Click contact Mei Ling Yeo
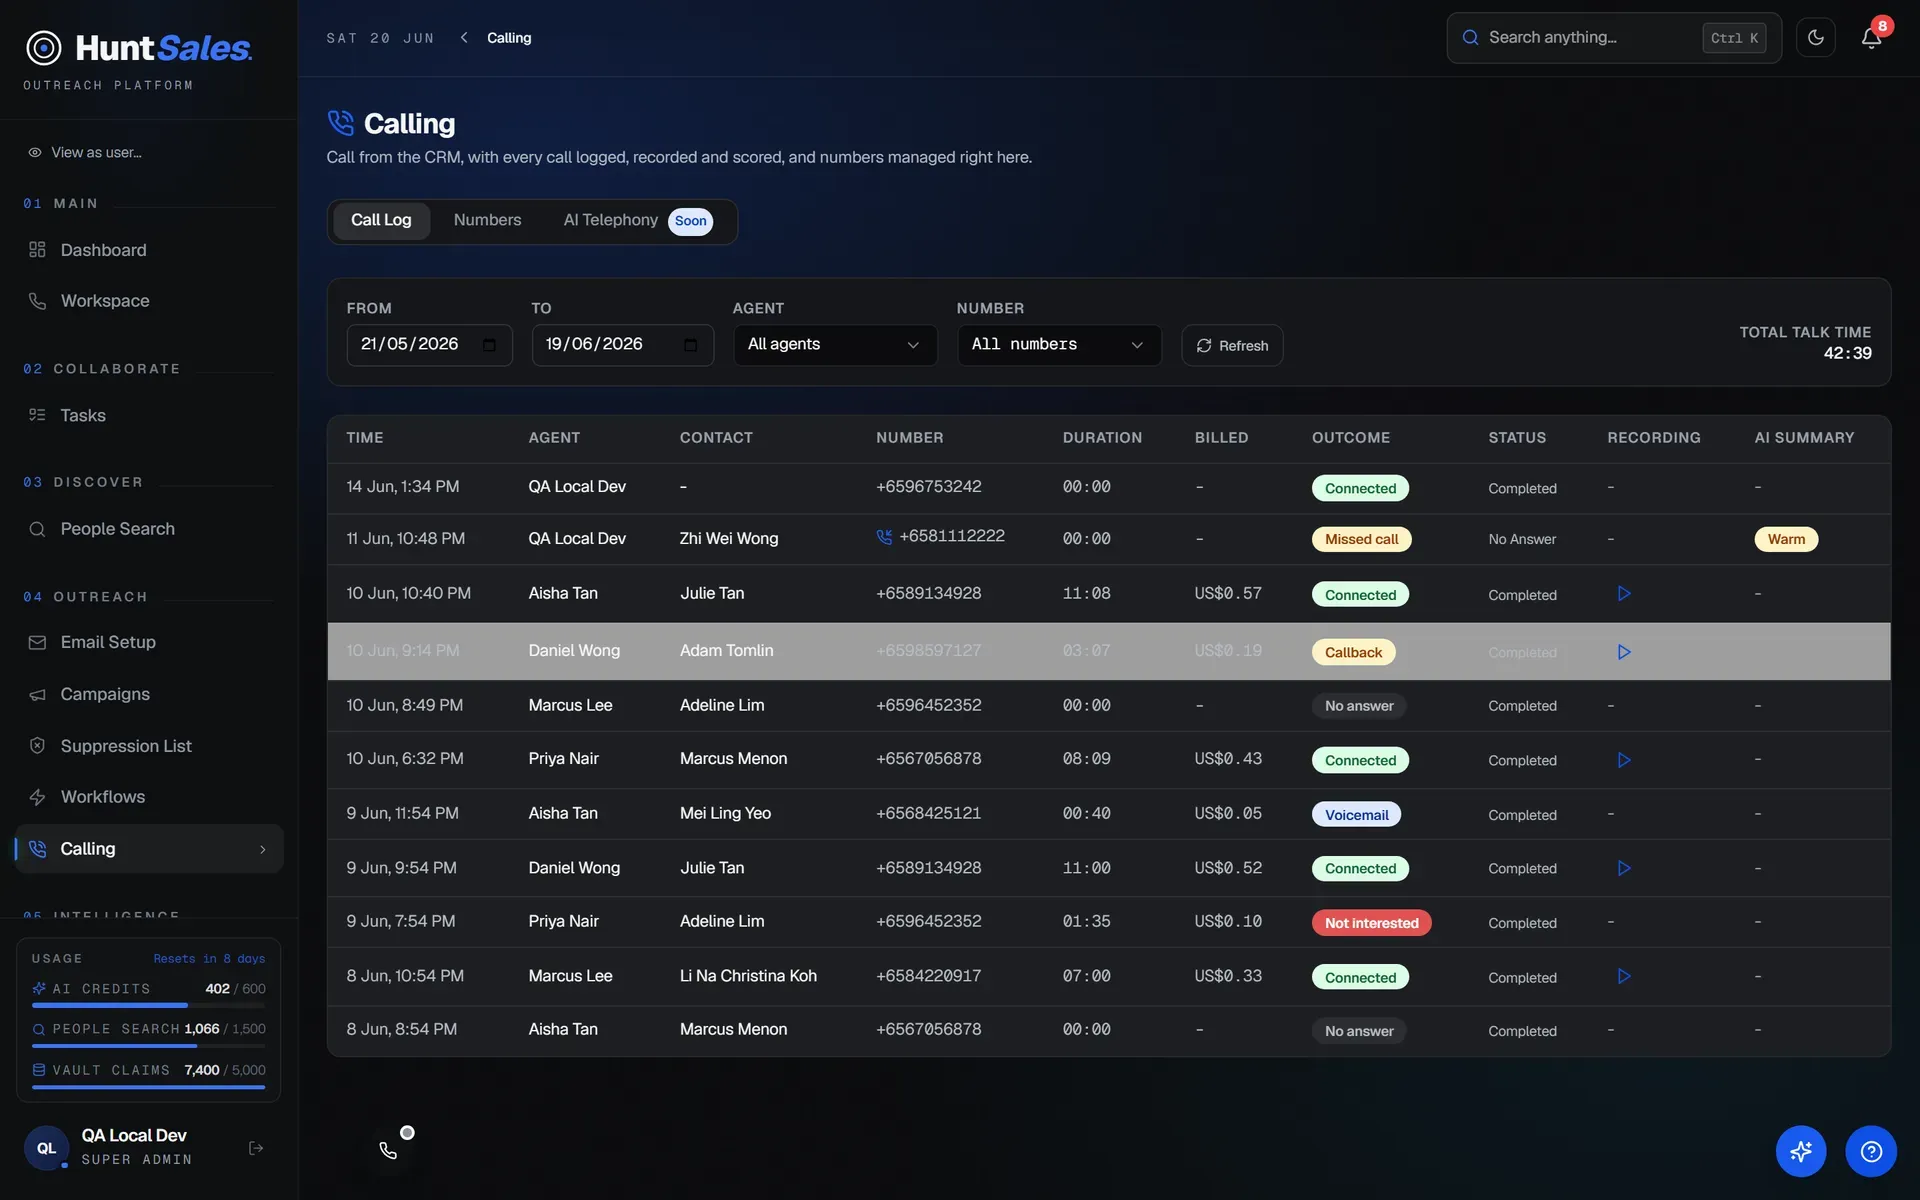Image resolution: width=1920 pixels, height=1200 pixels. tap(725, 813)
